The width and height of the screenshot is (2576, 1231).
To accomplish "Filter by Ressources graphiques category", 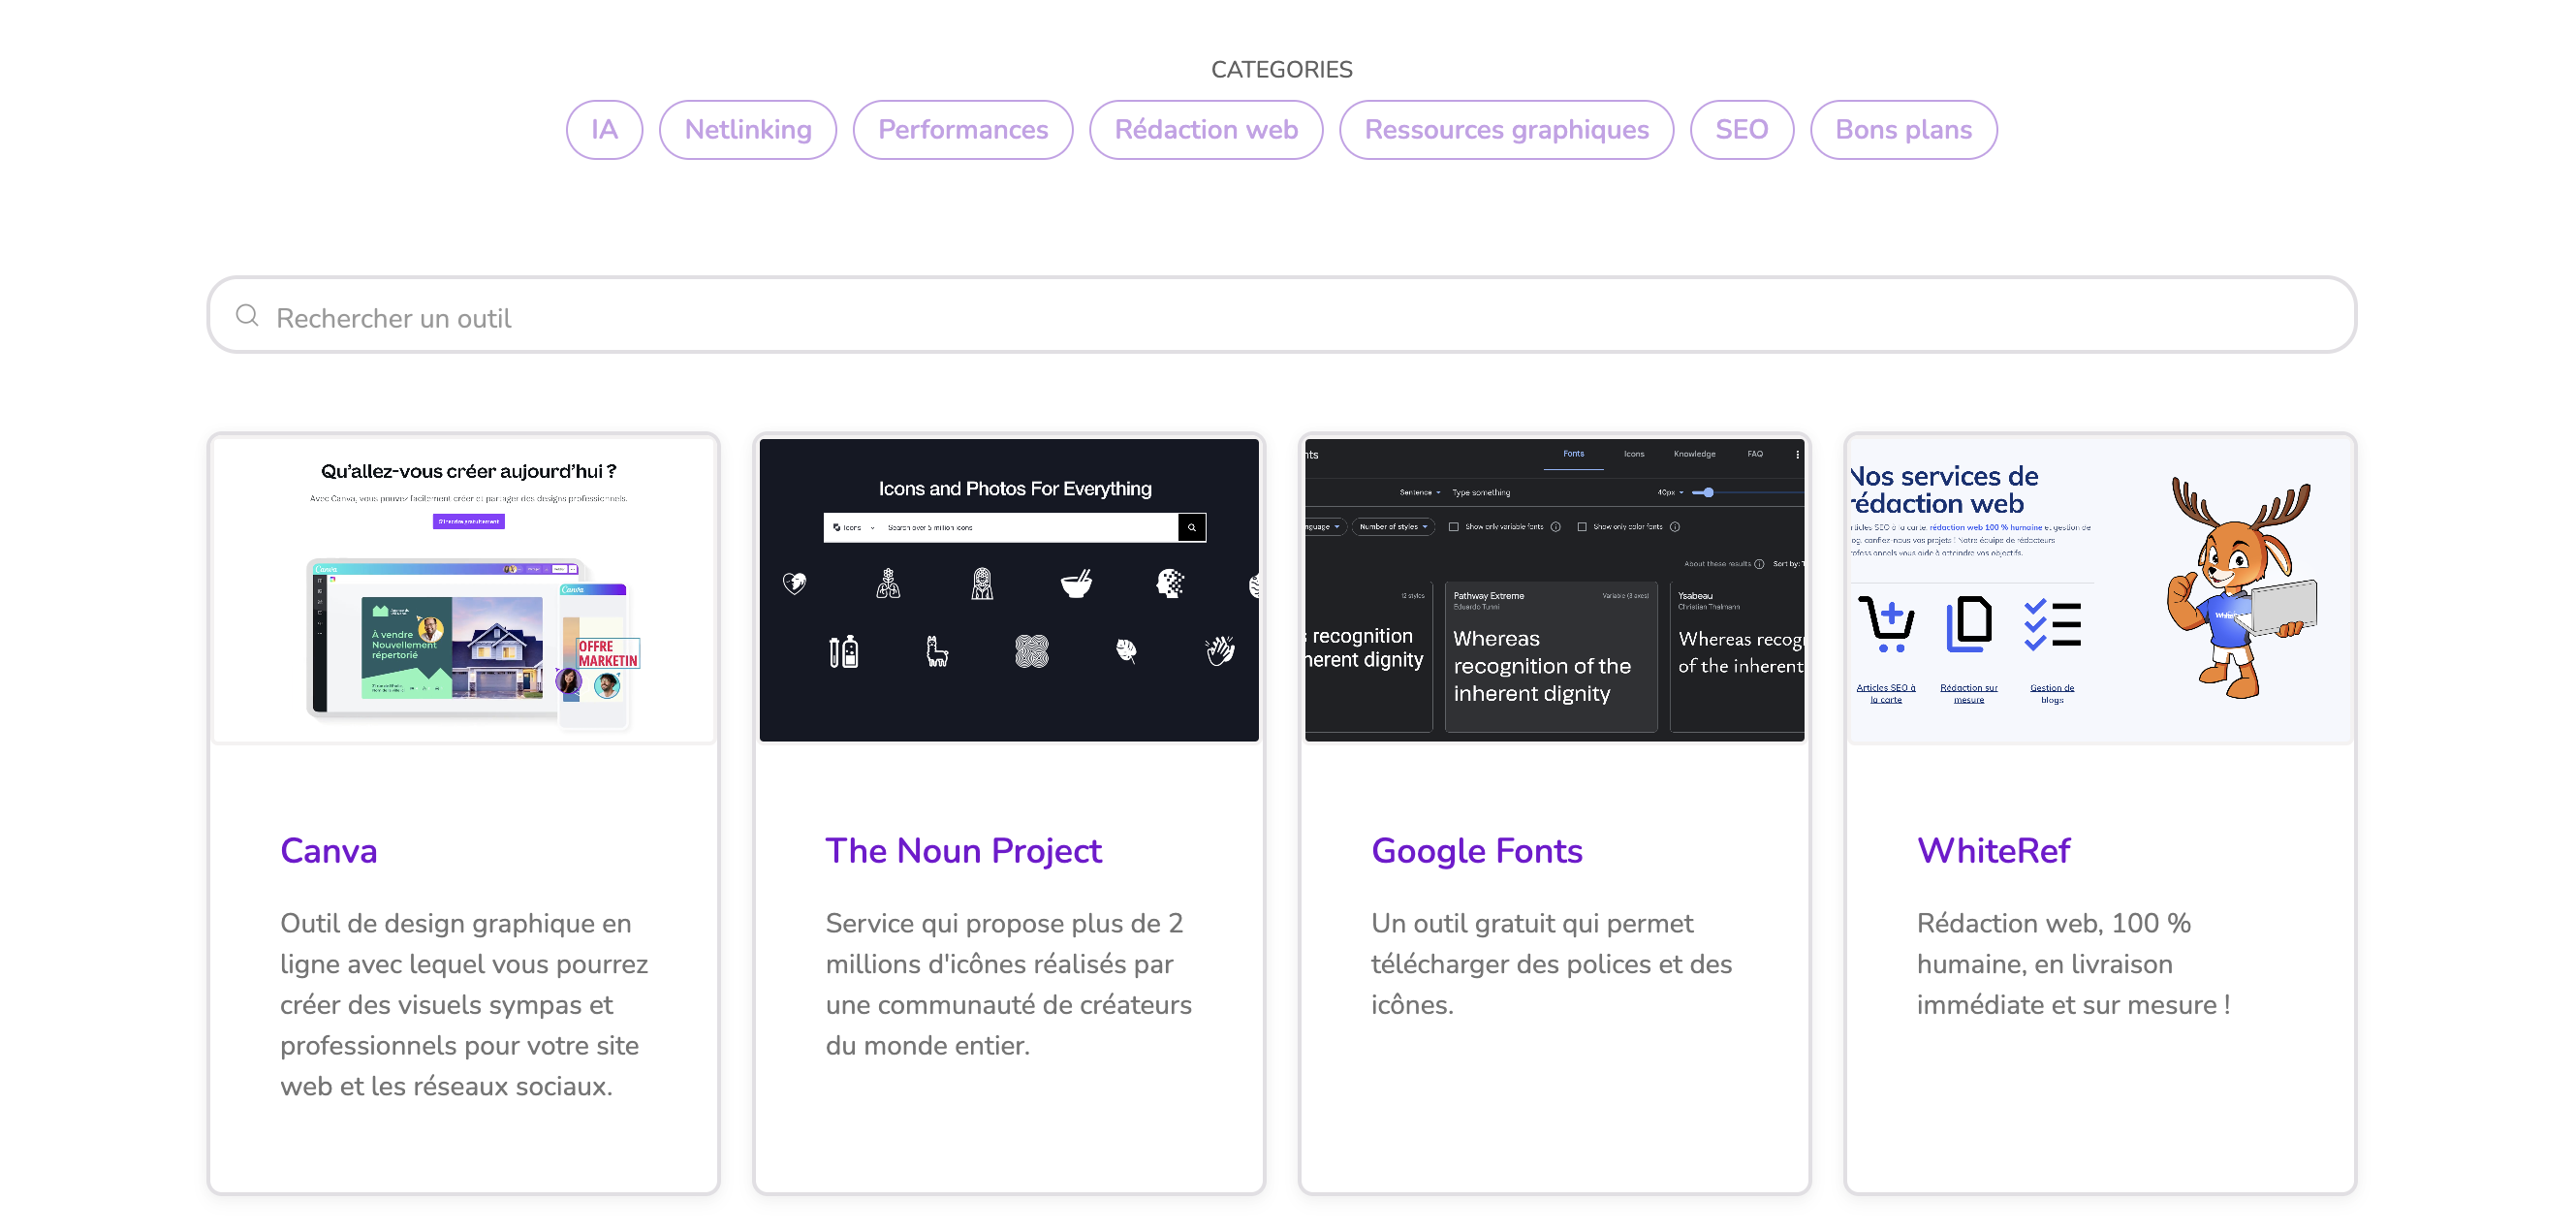I will click(1506, 130).
